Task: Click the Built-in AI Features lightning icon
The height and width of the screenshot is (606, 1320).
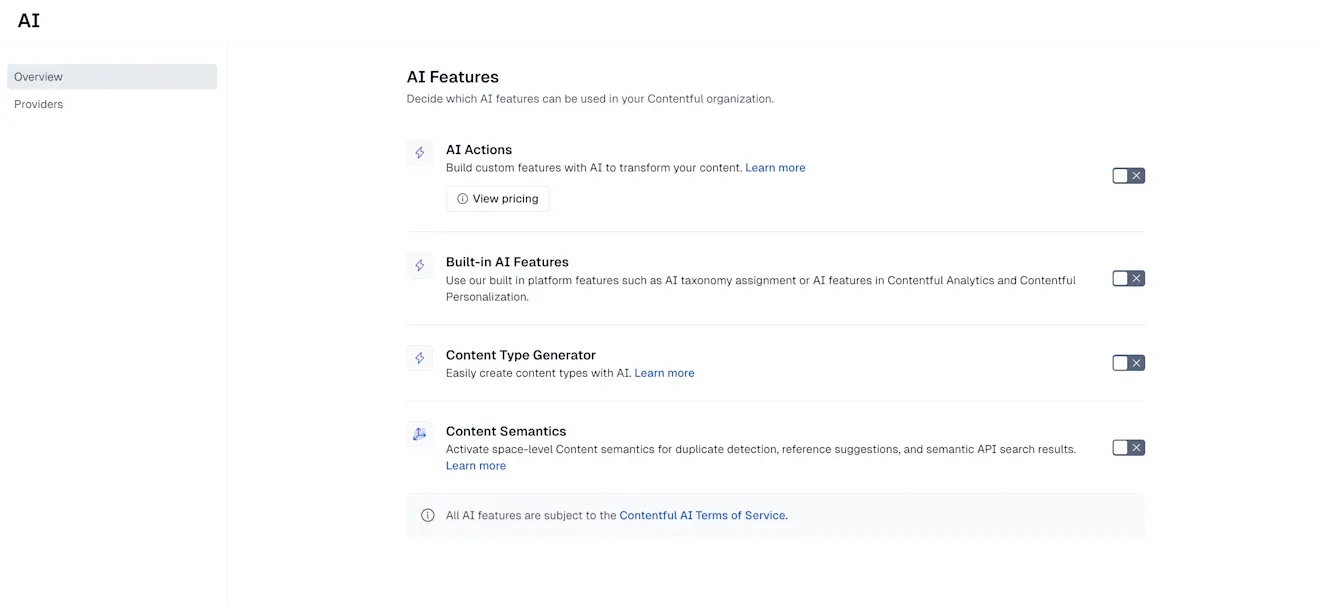Action: point(420,265)
